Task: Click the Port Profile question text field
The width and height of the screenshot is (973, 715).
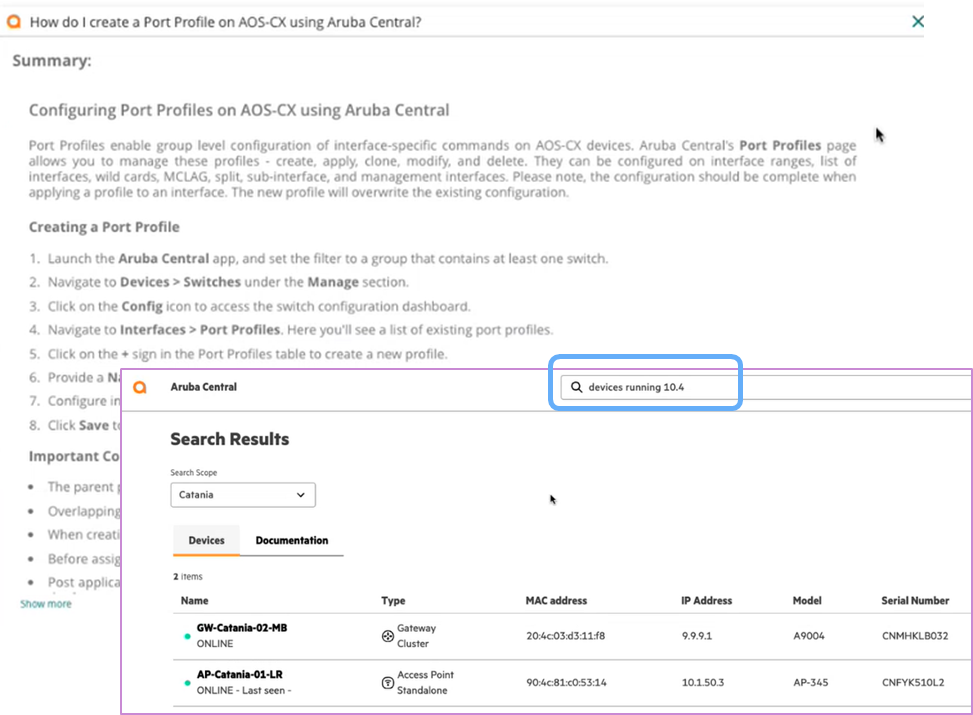Action: tap(225, 21)
